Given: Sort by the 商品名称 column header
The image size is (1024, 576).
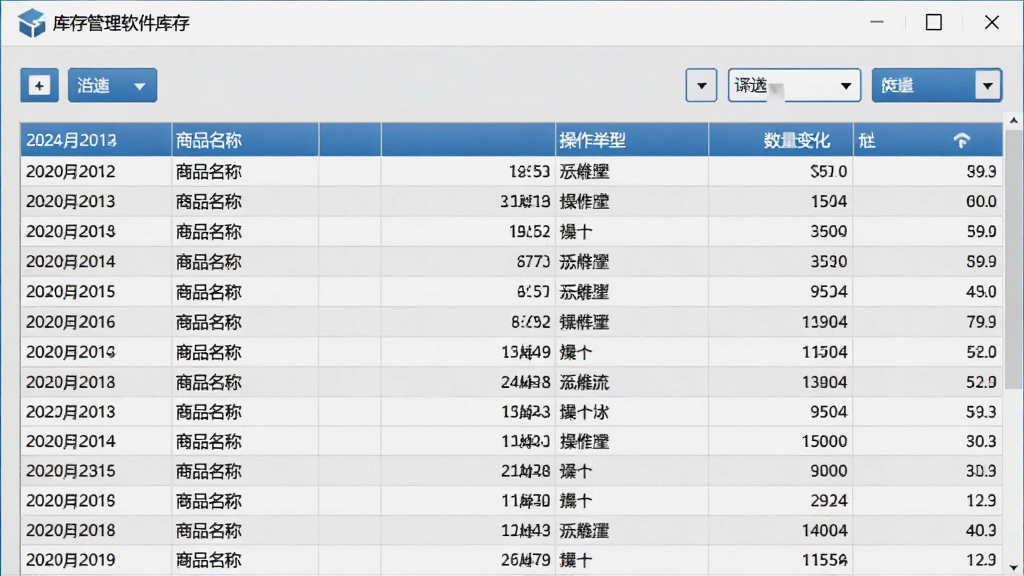Looking at the screenshot, I should pos(245,140).
